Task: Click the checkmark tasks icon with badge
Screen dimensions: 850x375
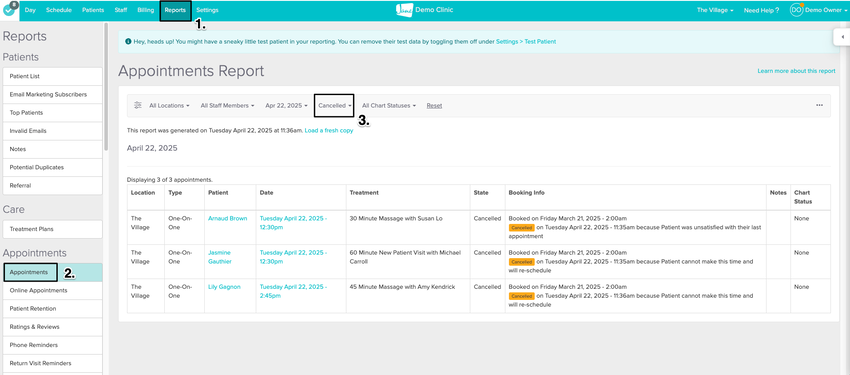Action: click(x=9, y=10)
